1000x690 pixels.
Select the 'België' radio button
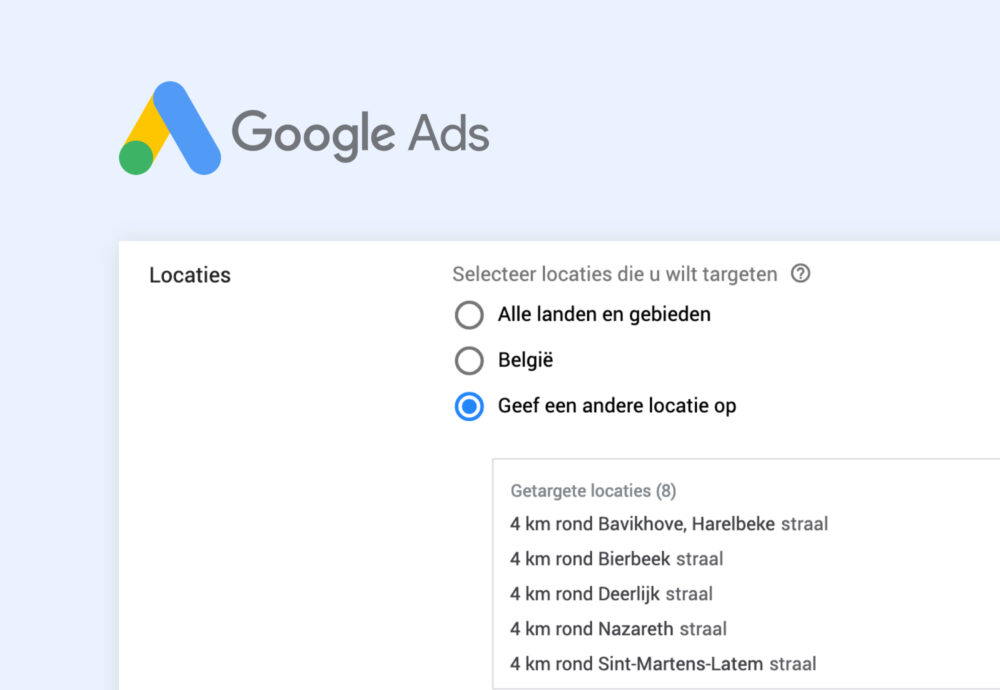(x=469, y=361)
